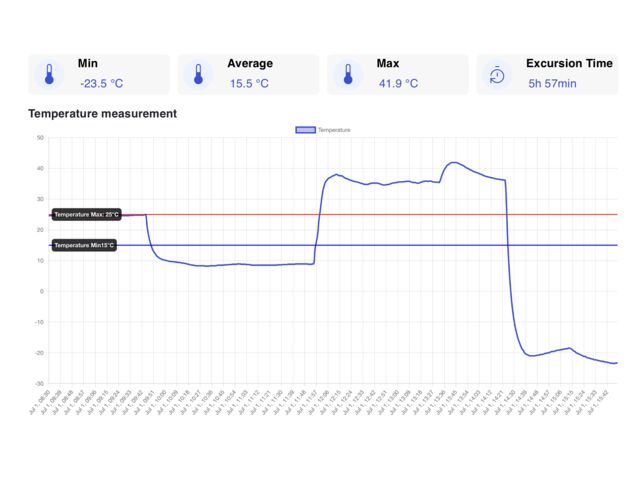Click the Average thermometer icon
640x480 pixels.
198,75
